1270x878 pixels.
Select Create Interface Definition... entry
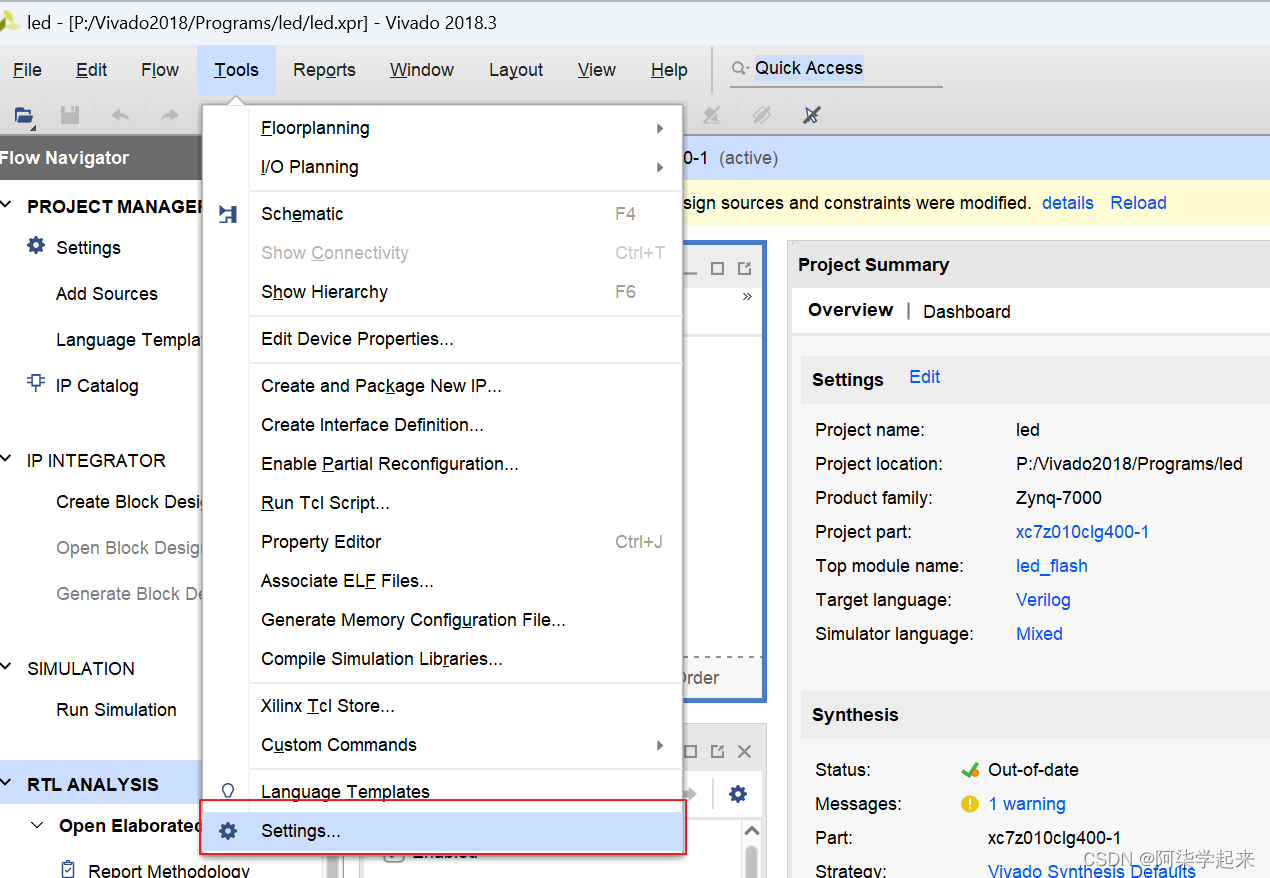443,425
